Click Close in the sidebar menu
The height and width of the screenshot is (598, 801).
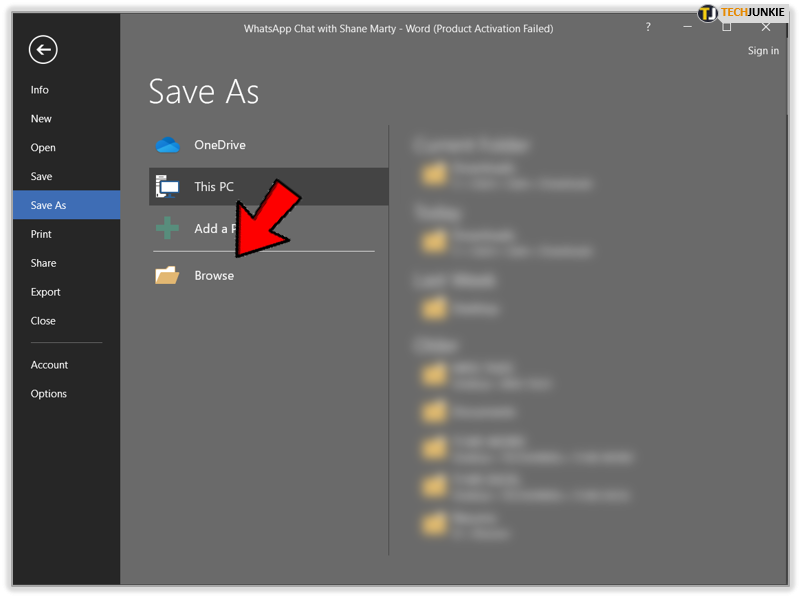coord(43,321)
